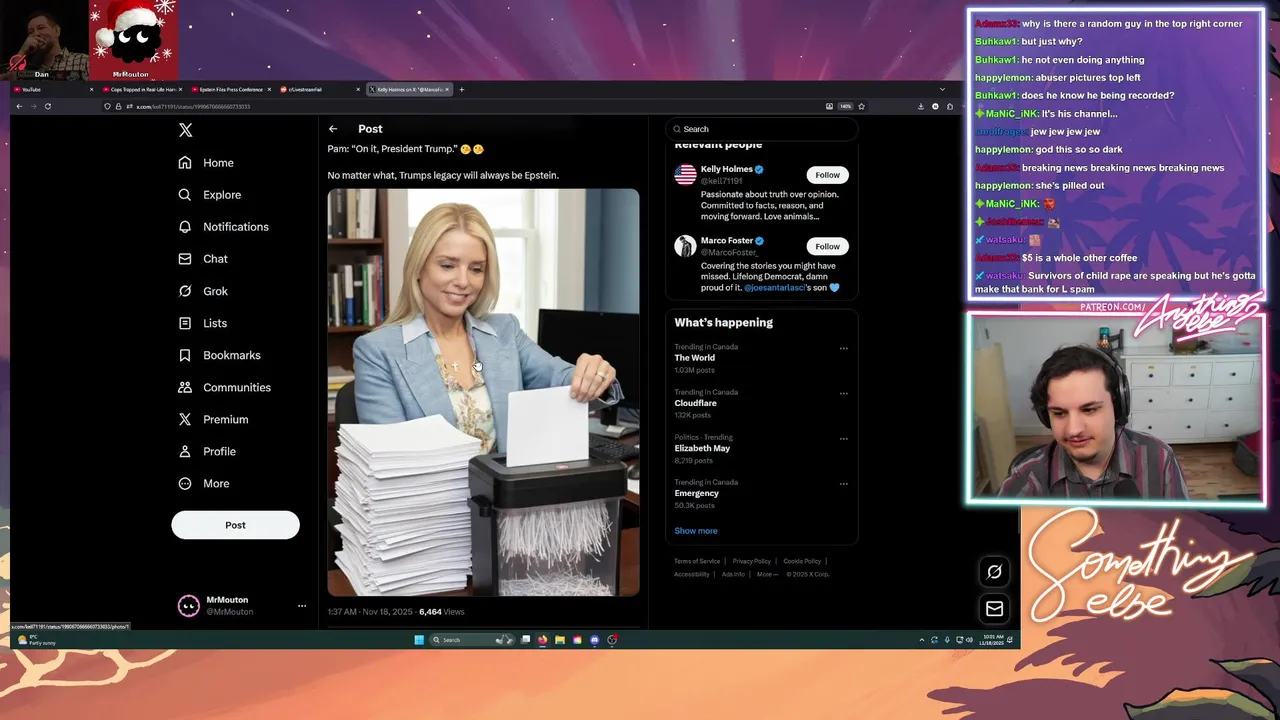Click Show more under What's happening
1280x720 pixels.
click(696, 531)
